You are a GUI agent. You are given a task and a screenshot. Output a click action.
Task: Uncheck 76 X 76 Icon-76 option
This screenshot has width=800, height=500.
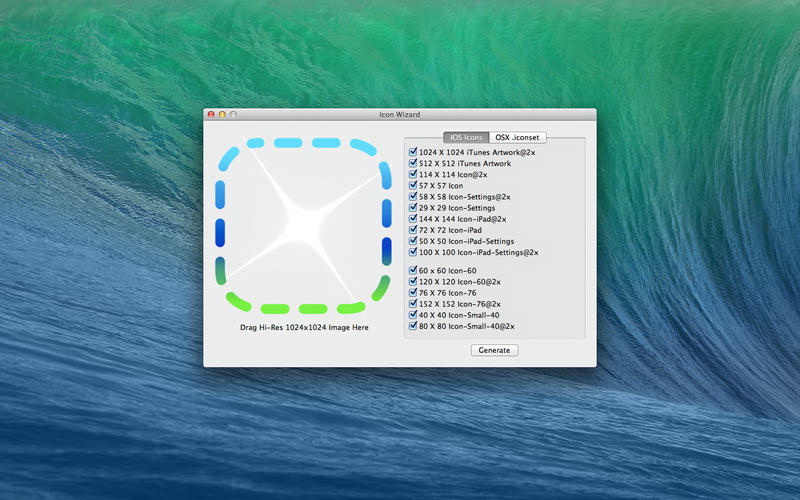(413, 293)
